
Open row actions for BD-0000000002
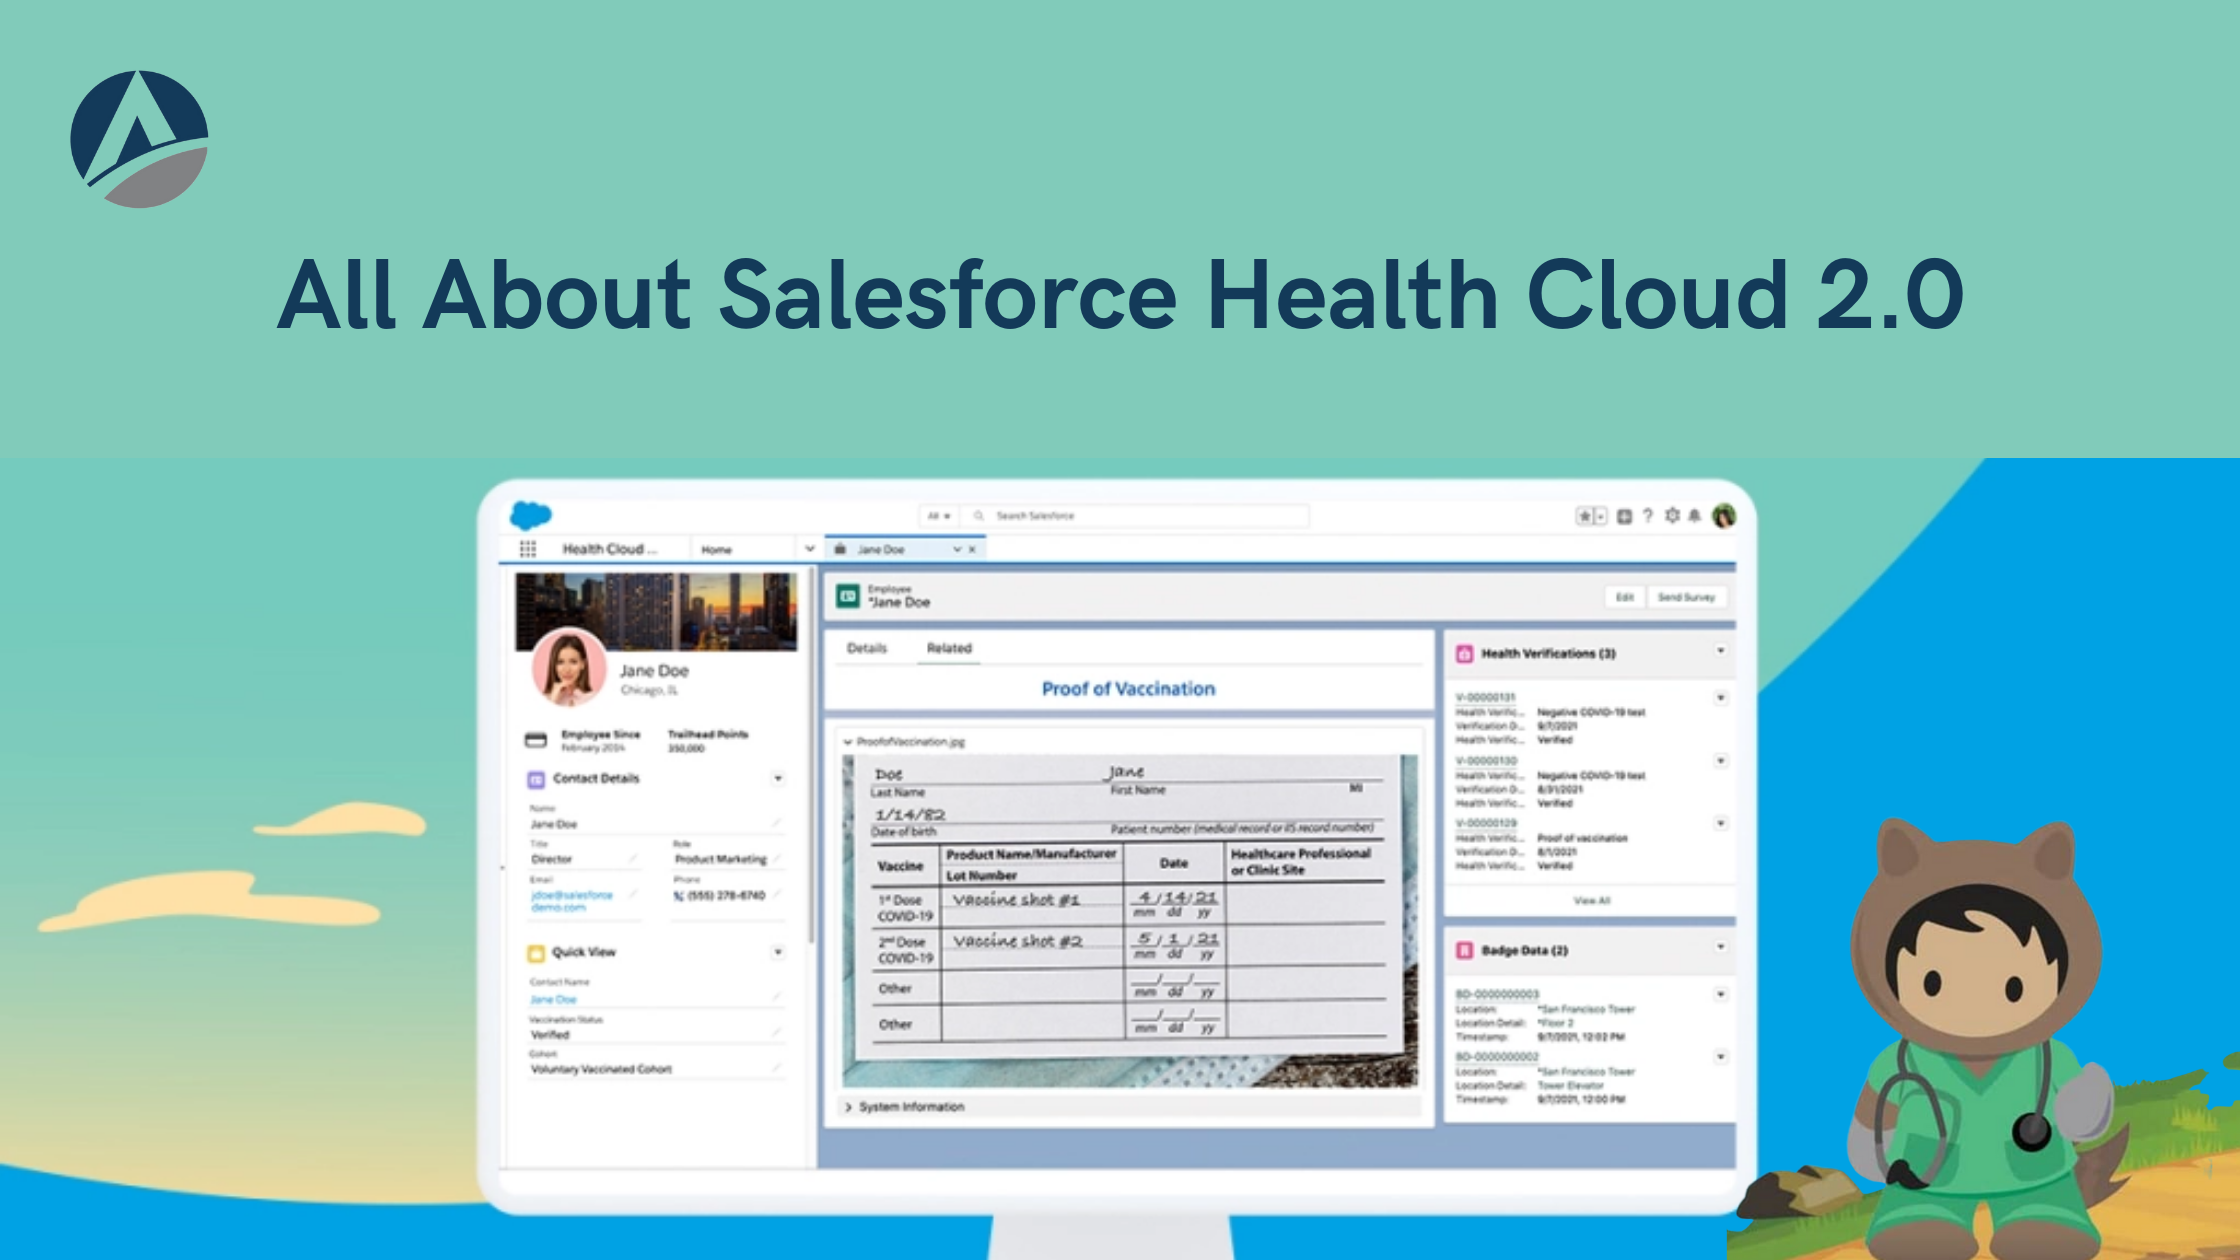tap(1721, 1056)
